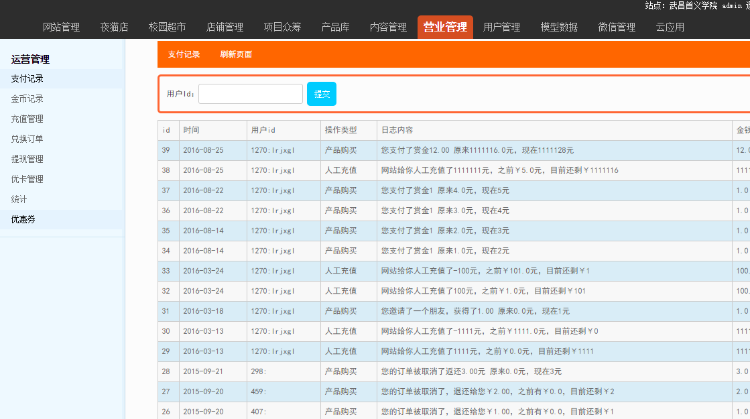
Task: Open 统计 in the sidebar
Action: tap(19, 199)
